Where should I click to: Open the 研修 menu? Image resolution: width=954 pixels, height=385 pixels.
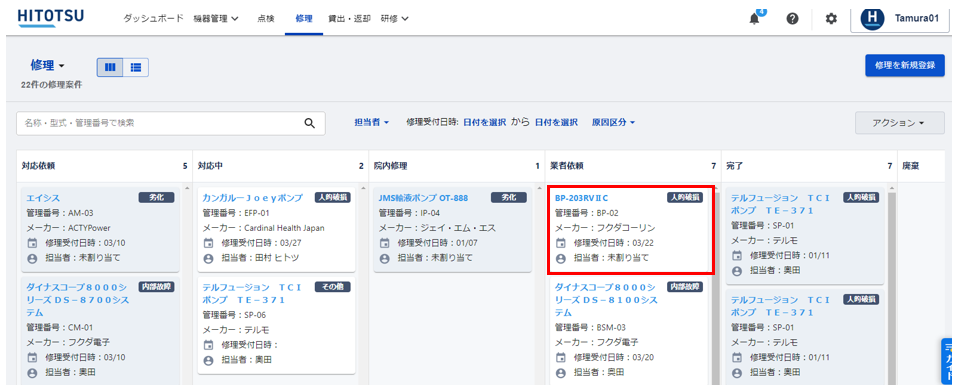(394, 19)
